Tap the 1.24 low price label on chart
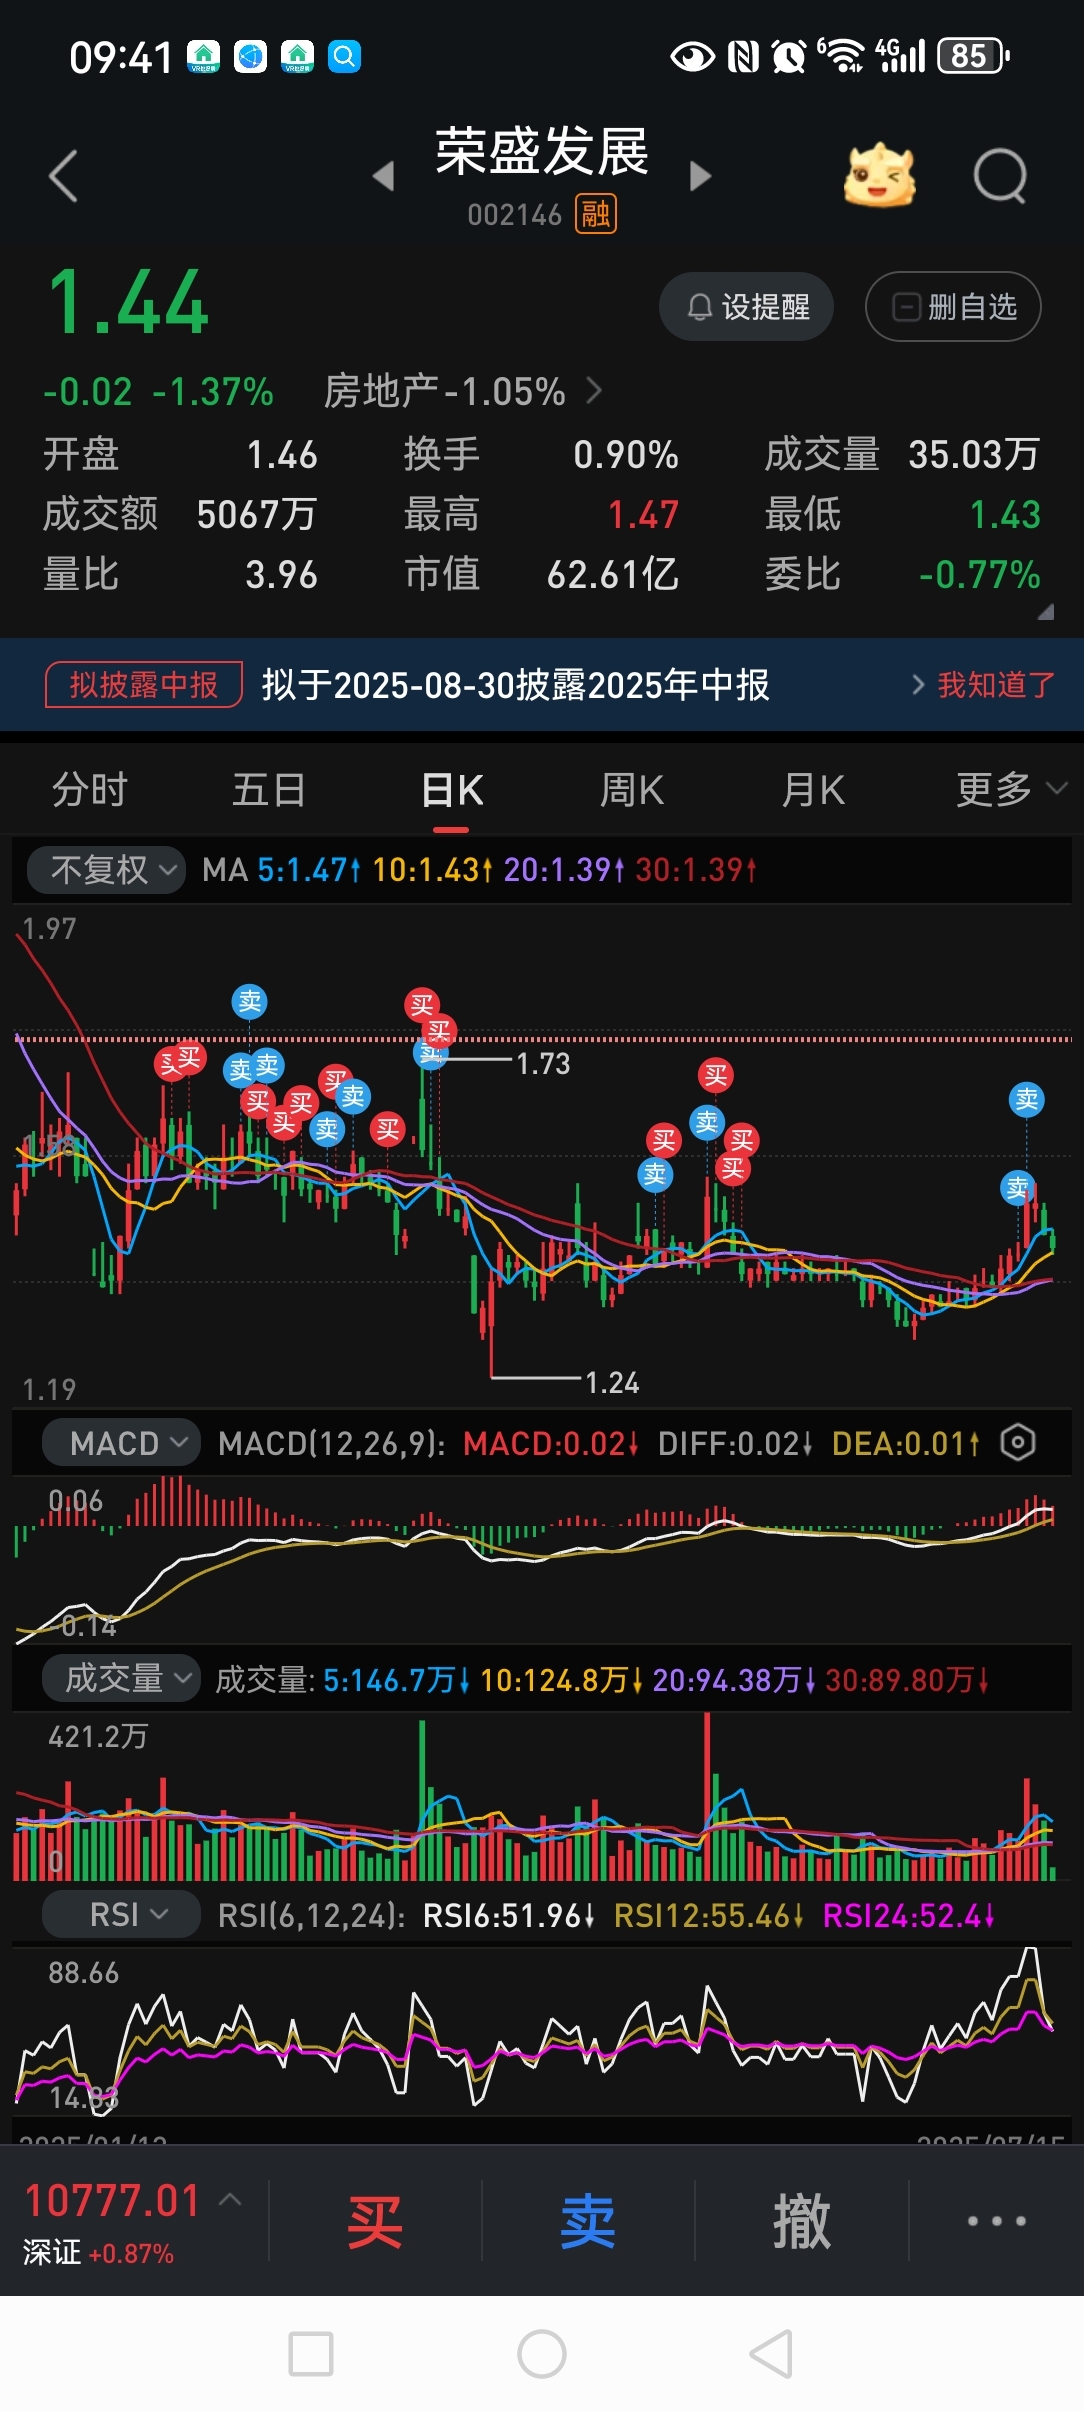 (612, 1383)
